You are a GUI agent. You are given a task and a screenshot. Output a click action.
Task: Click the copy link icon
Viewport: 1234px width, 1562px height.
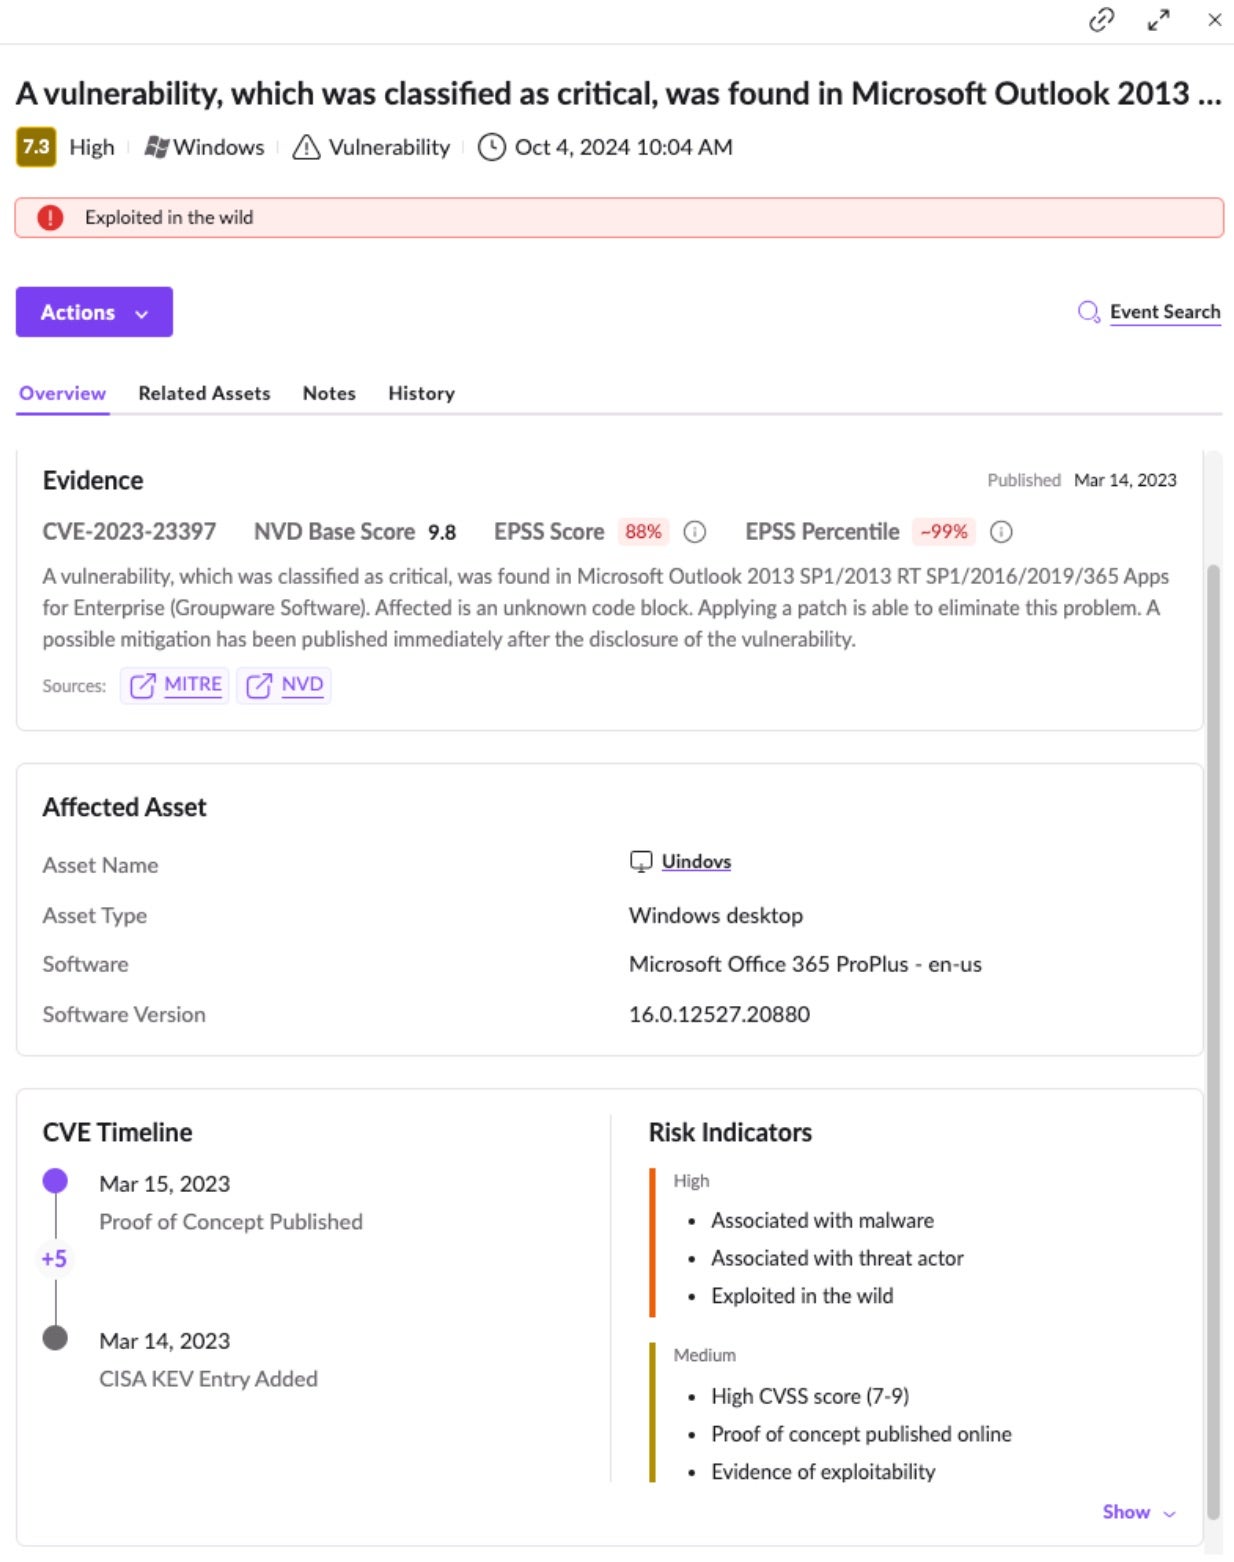coord(1101,20)
